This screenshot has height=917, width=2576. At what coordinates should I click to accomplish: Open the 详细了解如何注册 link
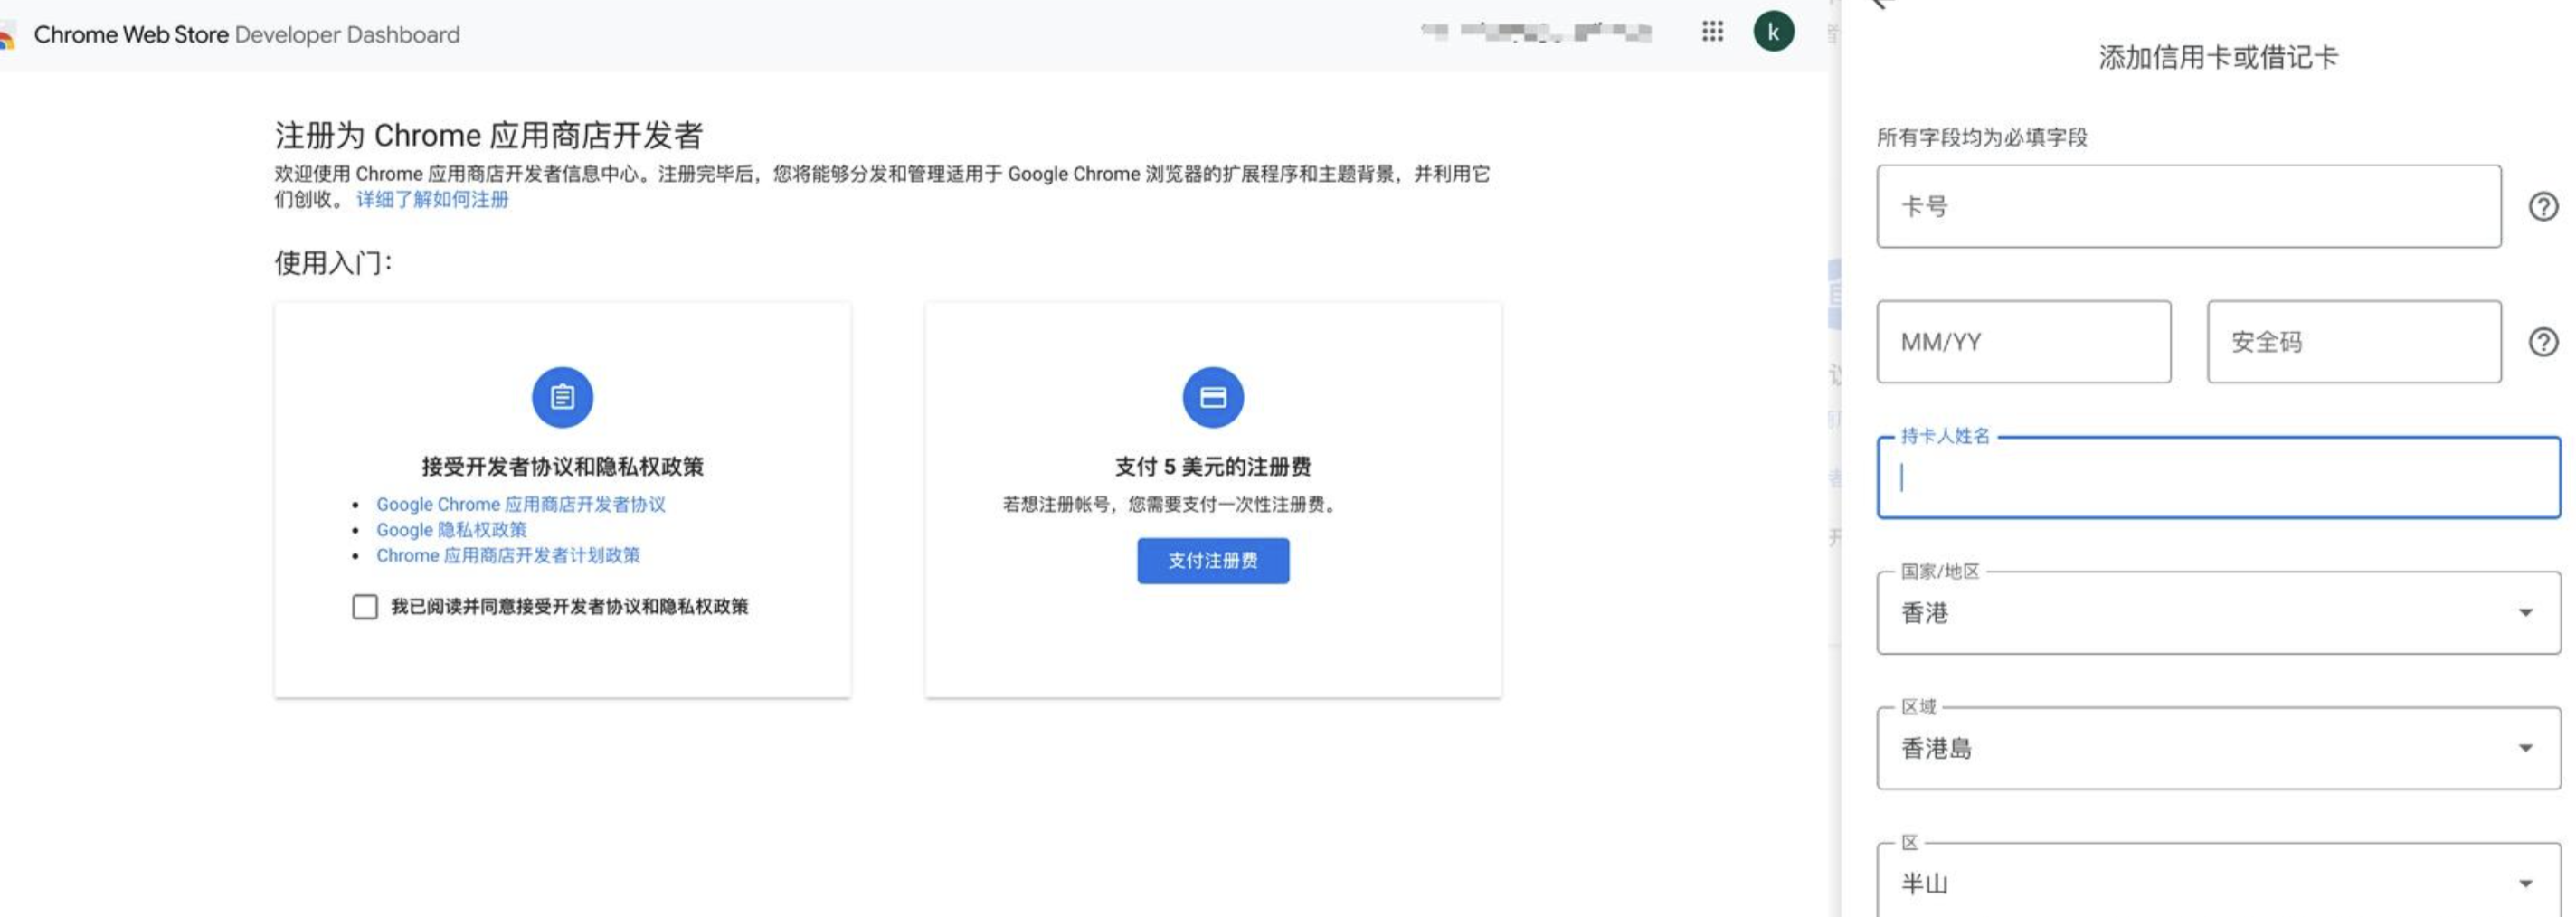432,199
